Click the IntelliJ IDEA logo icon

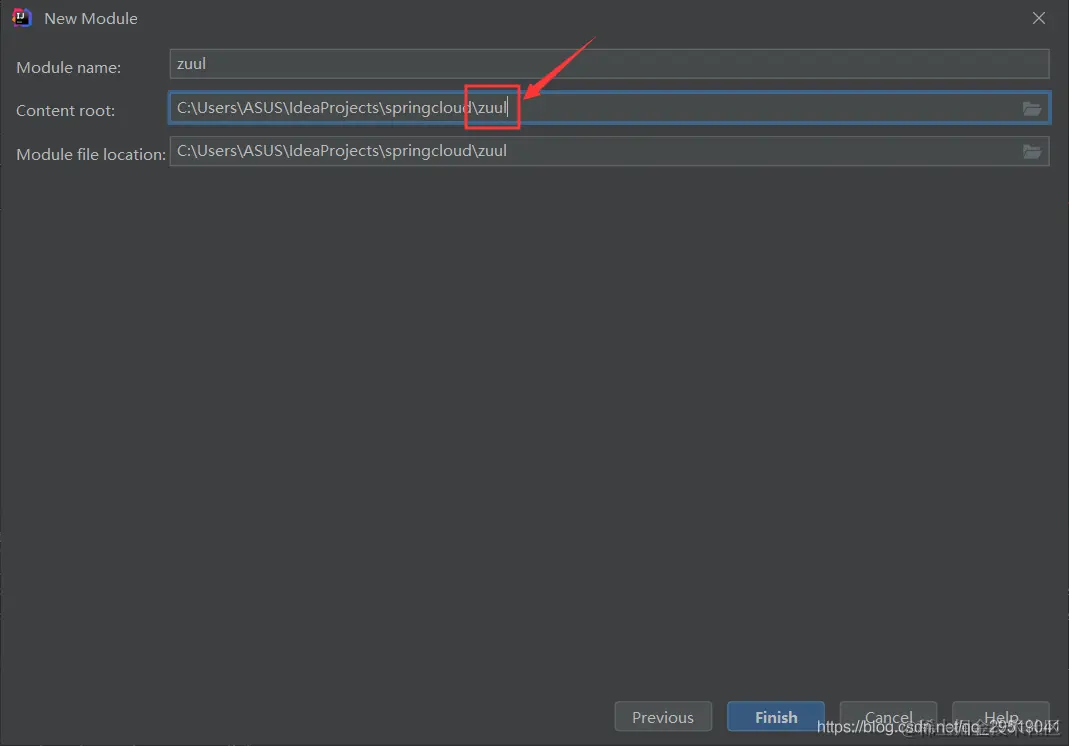pyautogui.click(x=22, y=18)
